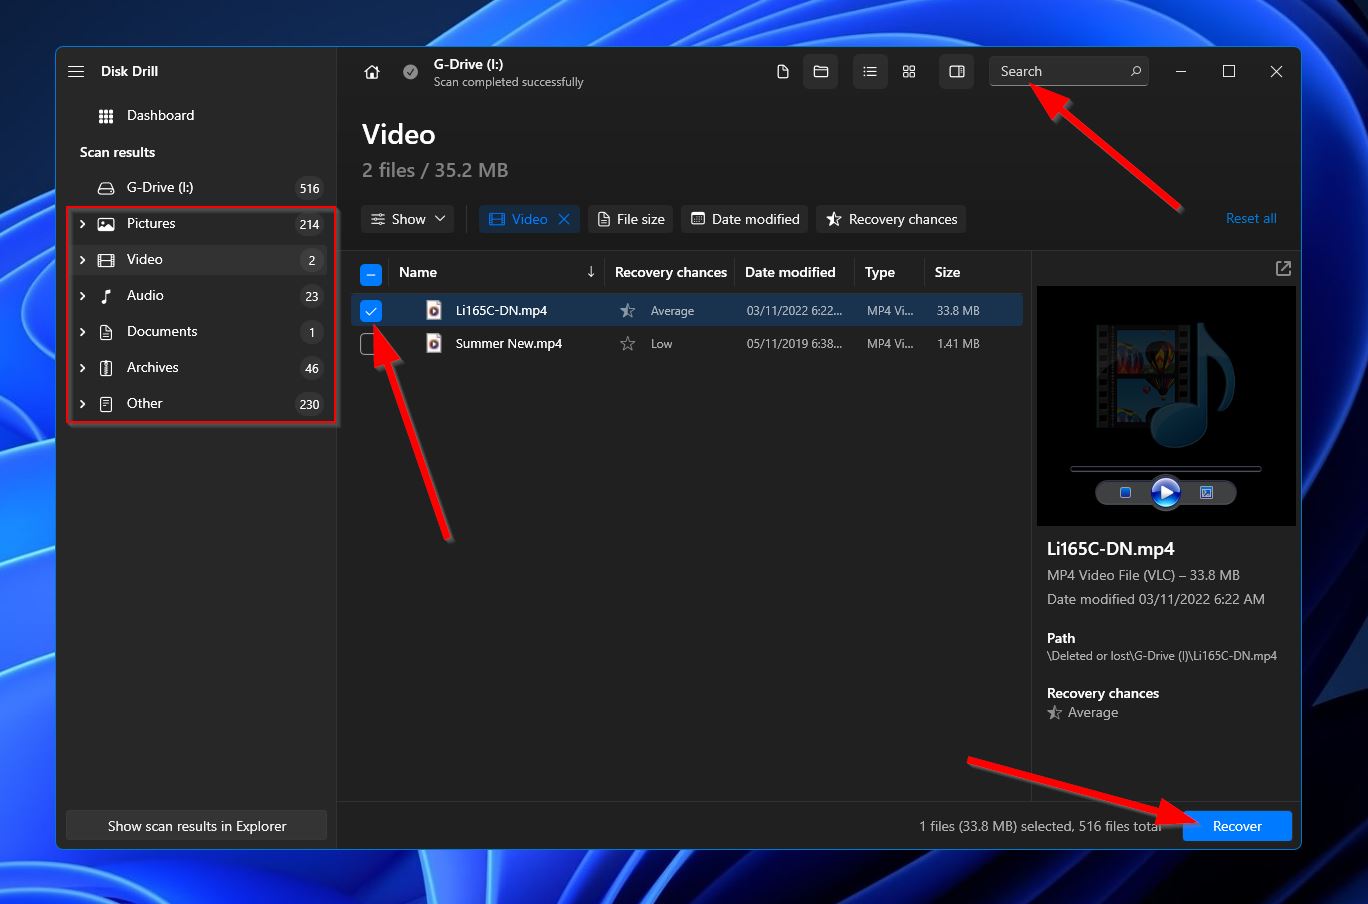
Task: Click the Name column sort arrow
Action: pos(590,272)
